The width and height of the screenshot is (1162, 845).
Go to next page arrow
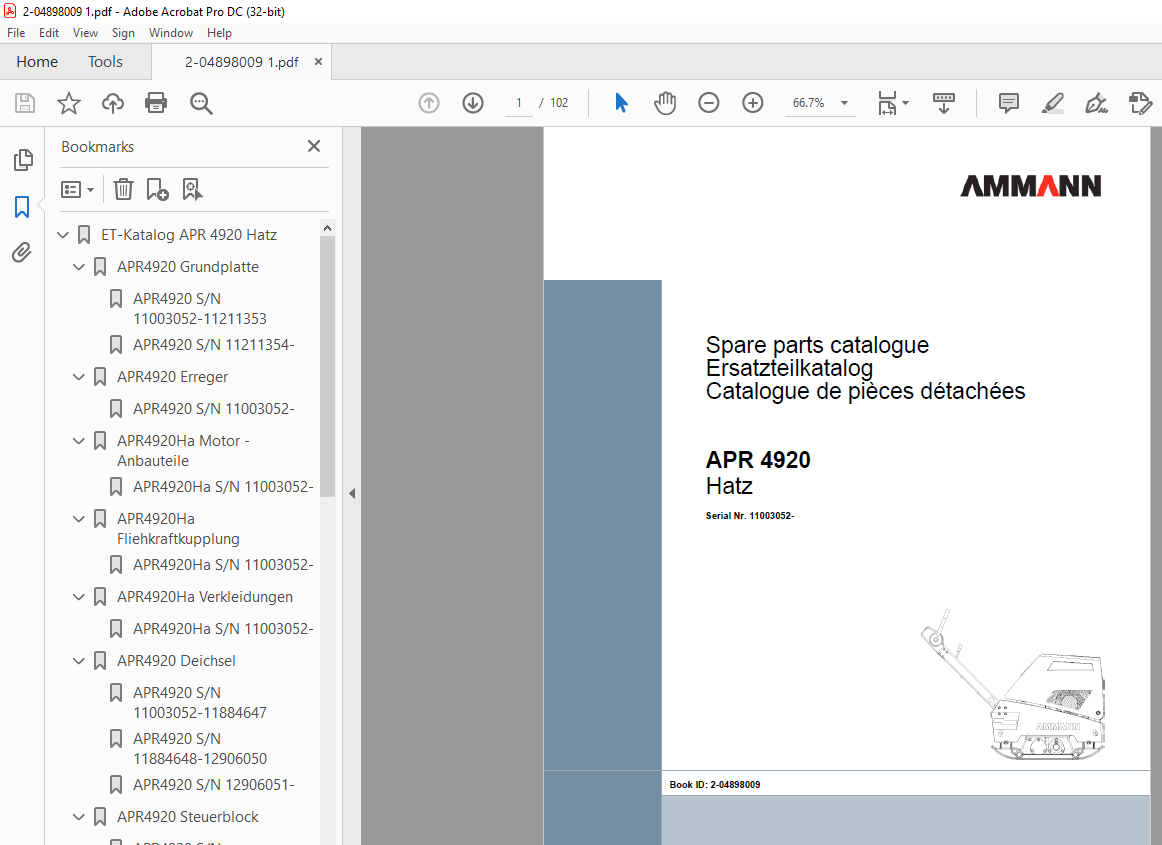473,103
